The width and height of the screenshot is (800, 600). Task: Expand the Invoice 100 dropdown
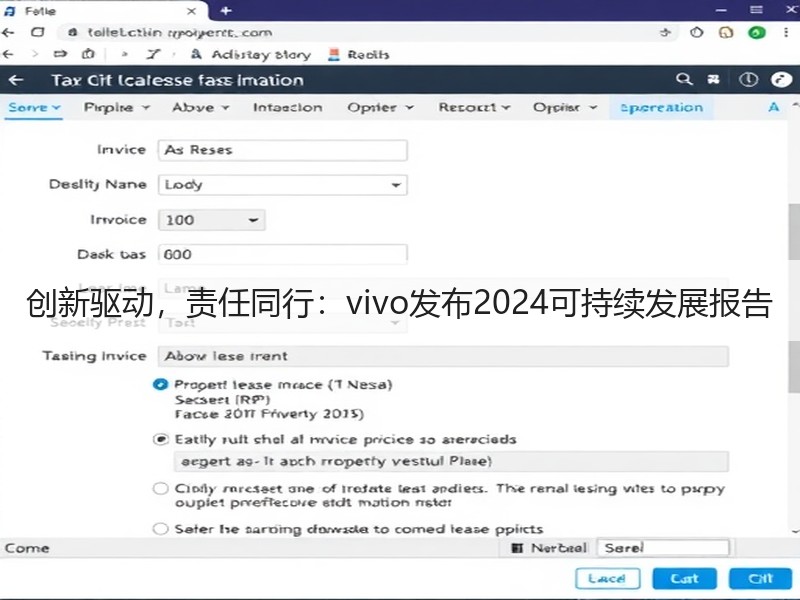click(212, 220)
